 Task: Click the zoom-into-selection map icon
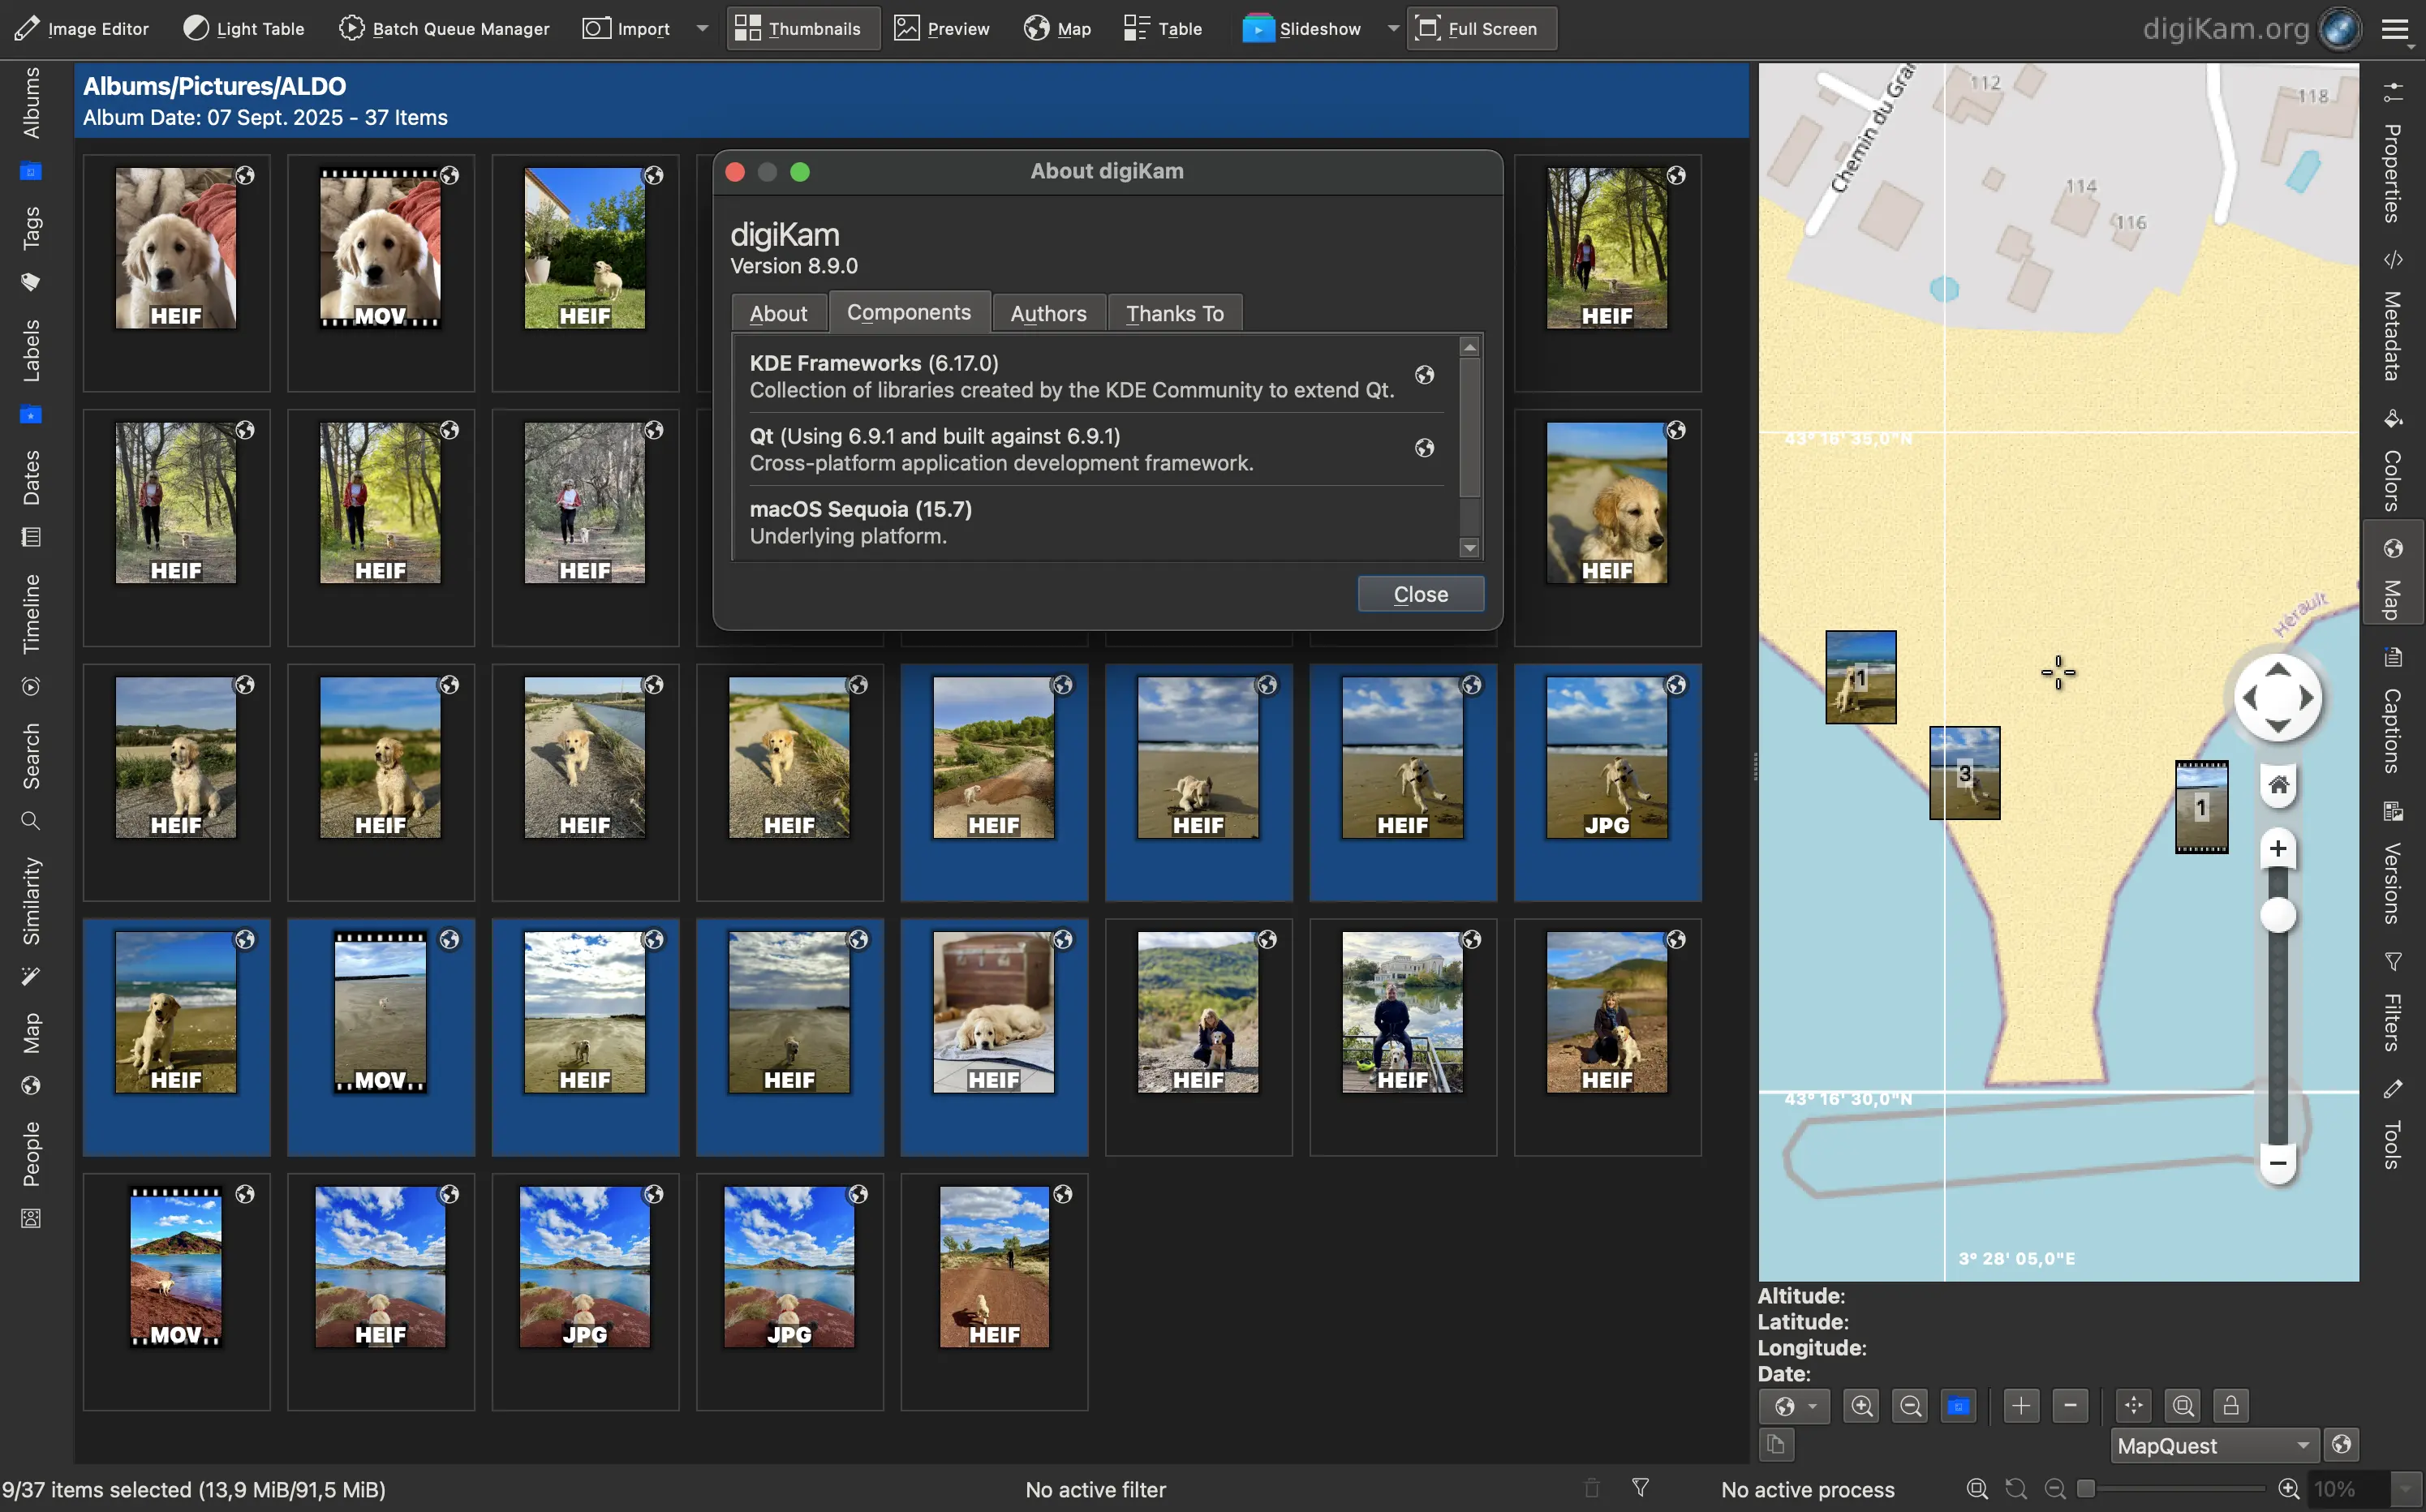[2183, 1406]
